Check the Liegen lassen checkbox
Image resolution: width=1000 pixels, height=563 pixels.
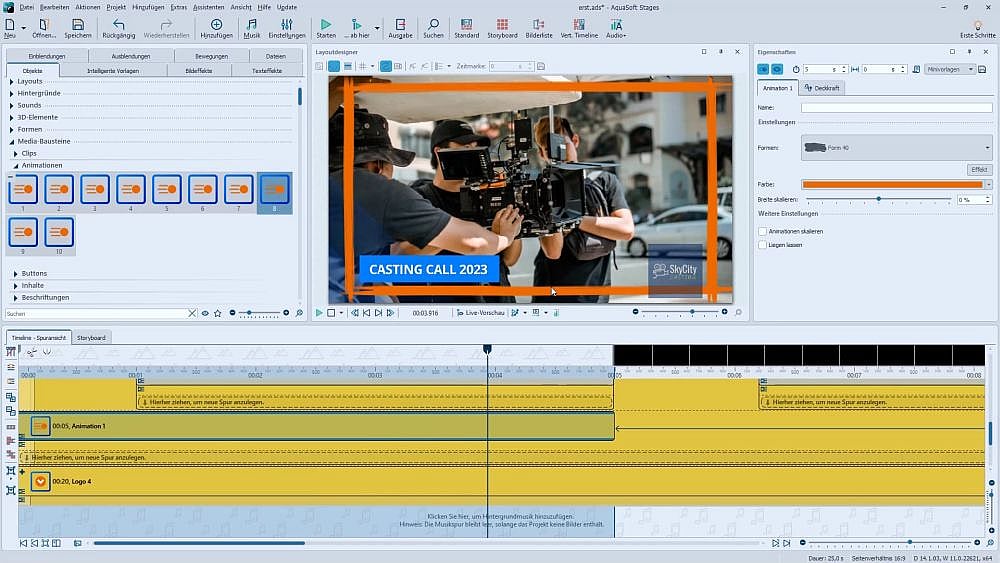pyautogui.click(x=763, y=244)
